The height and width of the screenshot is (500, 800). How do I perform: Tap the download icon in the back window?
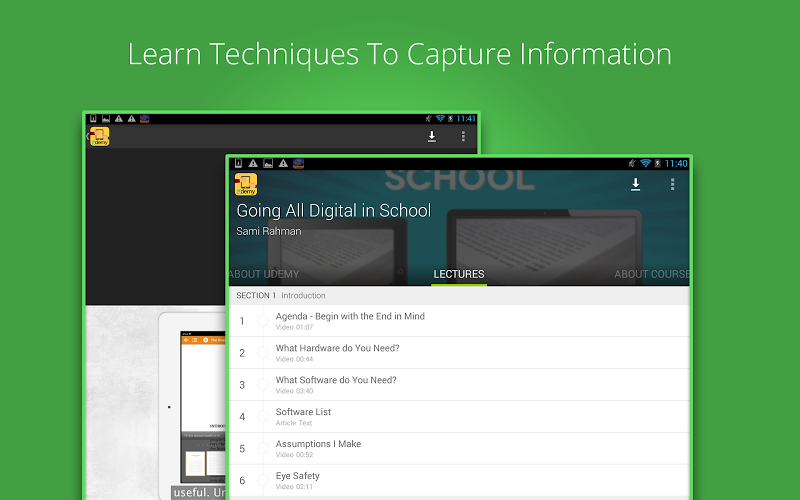tap(432, 137)
